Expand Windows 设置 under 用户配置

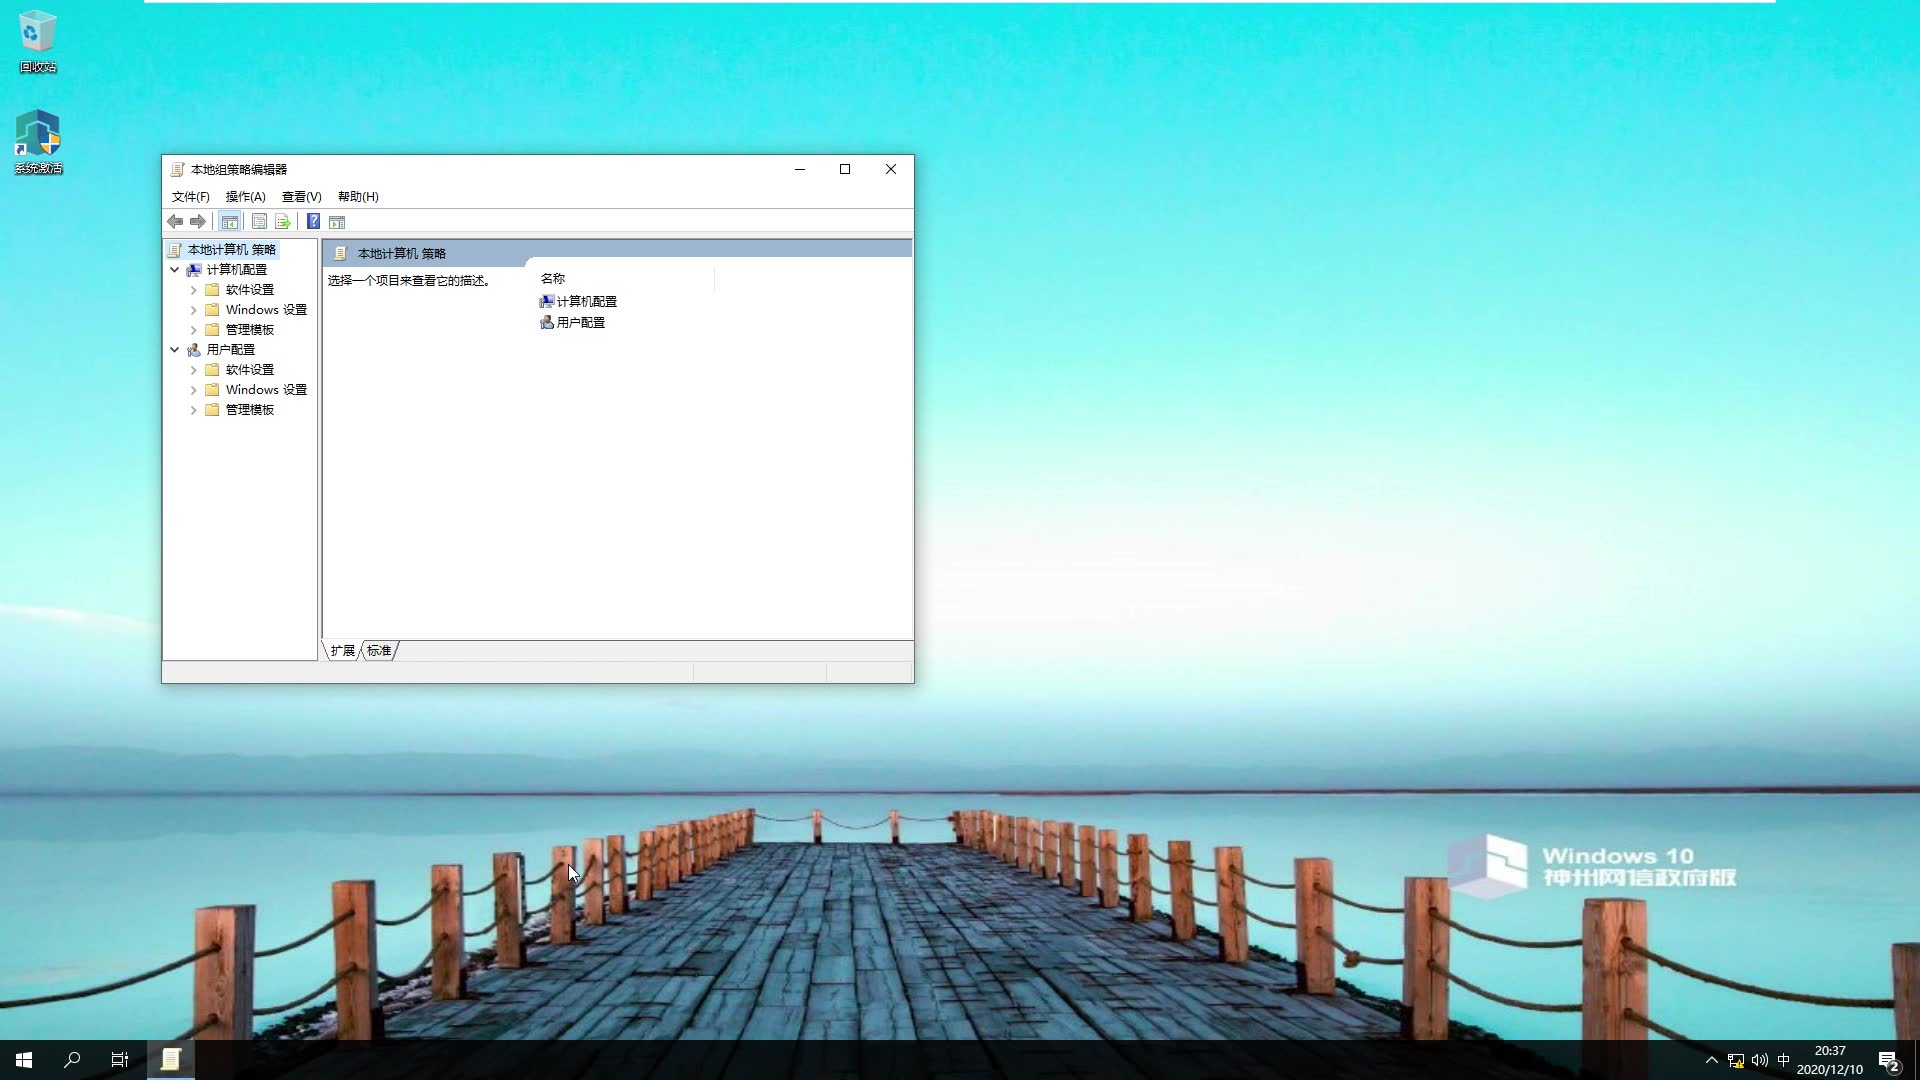(x=194, y=390)
